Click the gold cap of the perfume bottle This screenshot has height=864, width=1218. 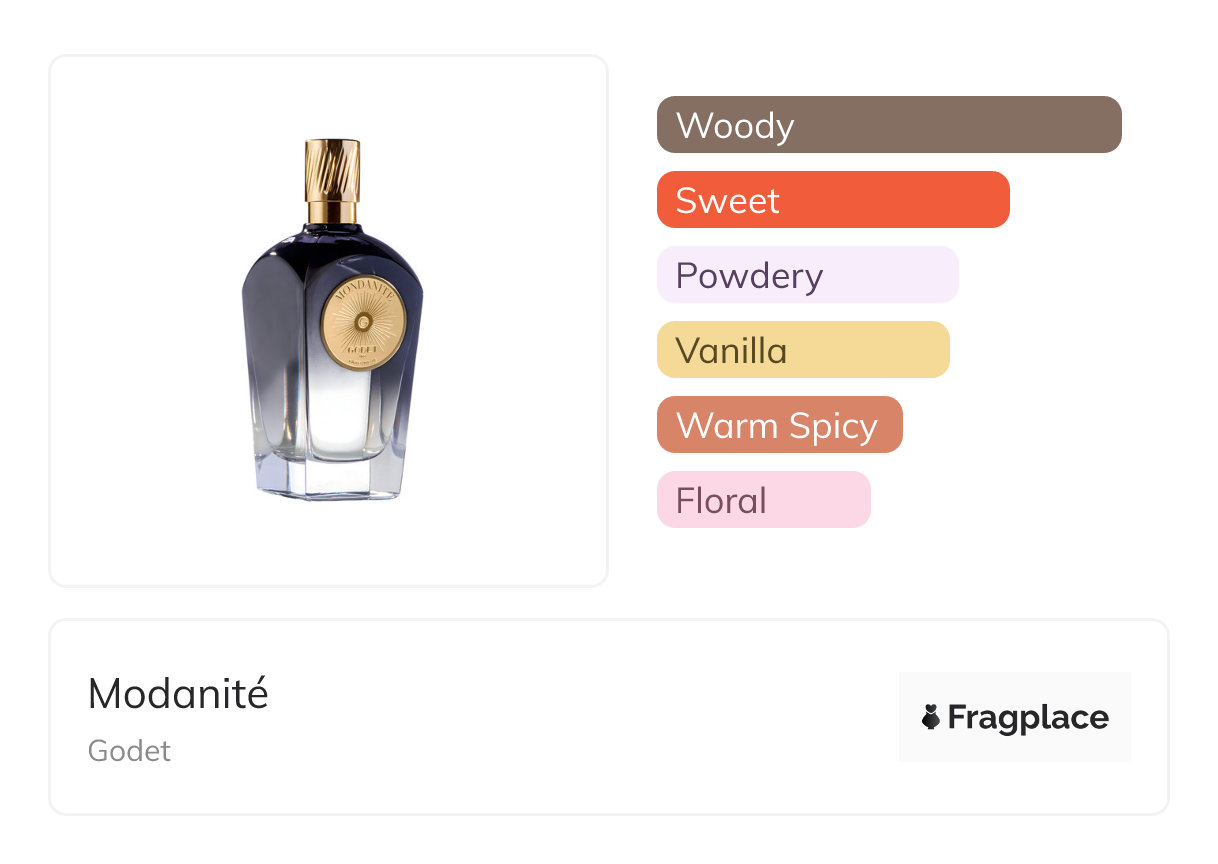pyautogui.click(x=332, y=168)
